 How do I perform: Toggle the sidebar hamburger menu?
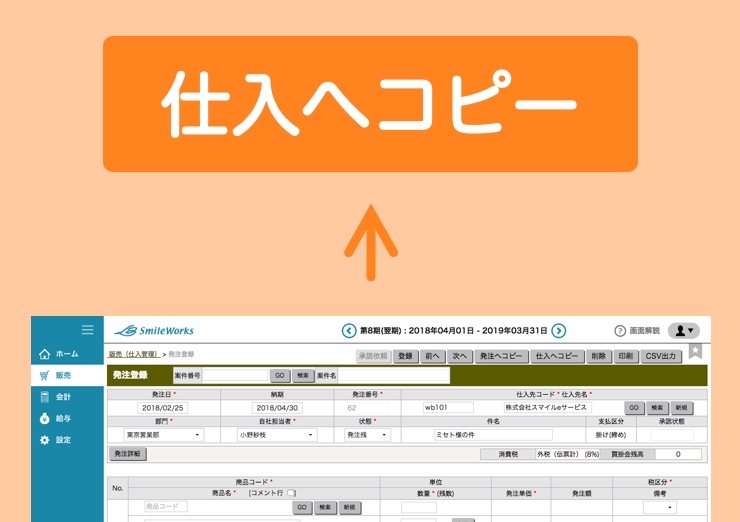87,329
